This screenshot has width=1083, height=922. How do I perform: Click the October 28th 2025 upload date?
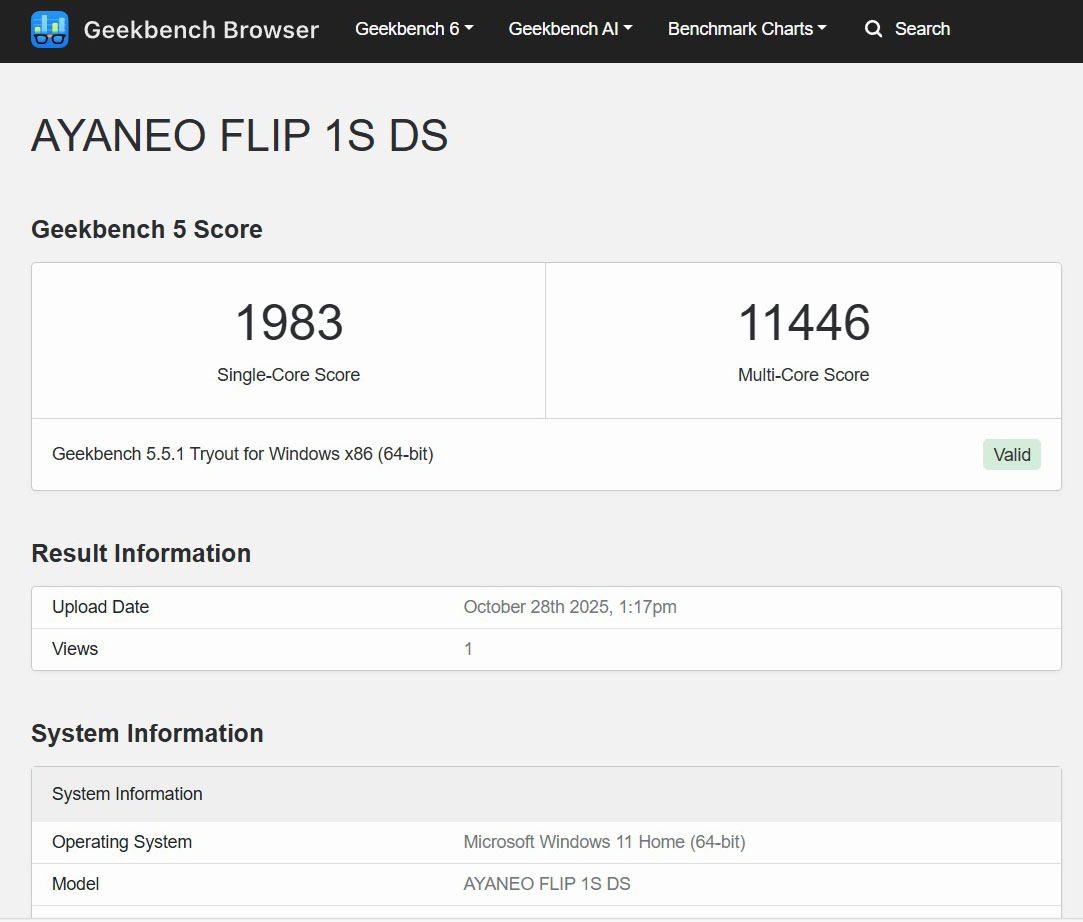[570, 607]
